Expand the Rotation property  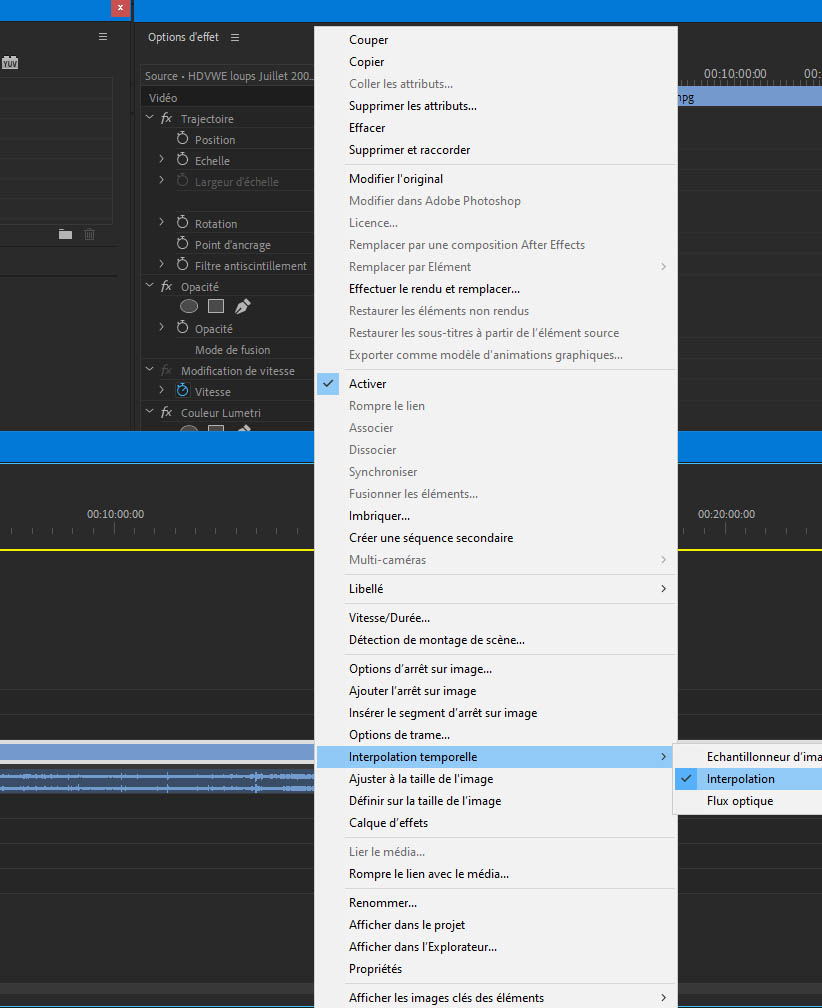(x=161, y=222)
